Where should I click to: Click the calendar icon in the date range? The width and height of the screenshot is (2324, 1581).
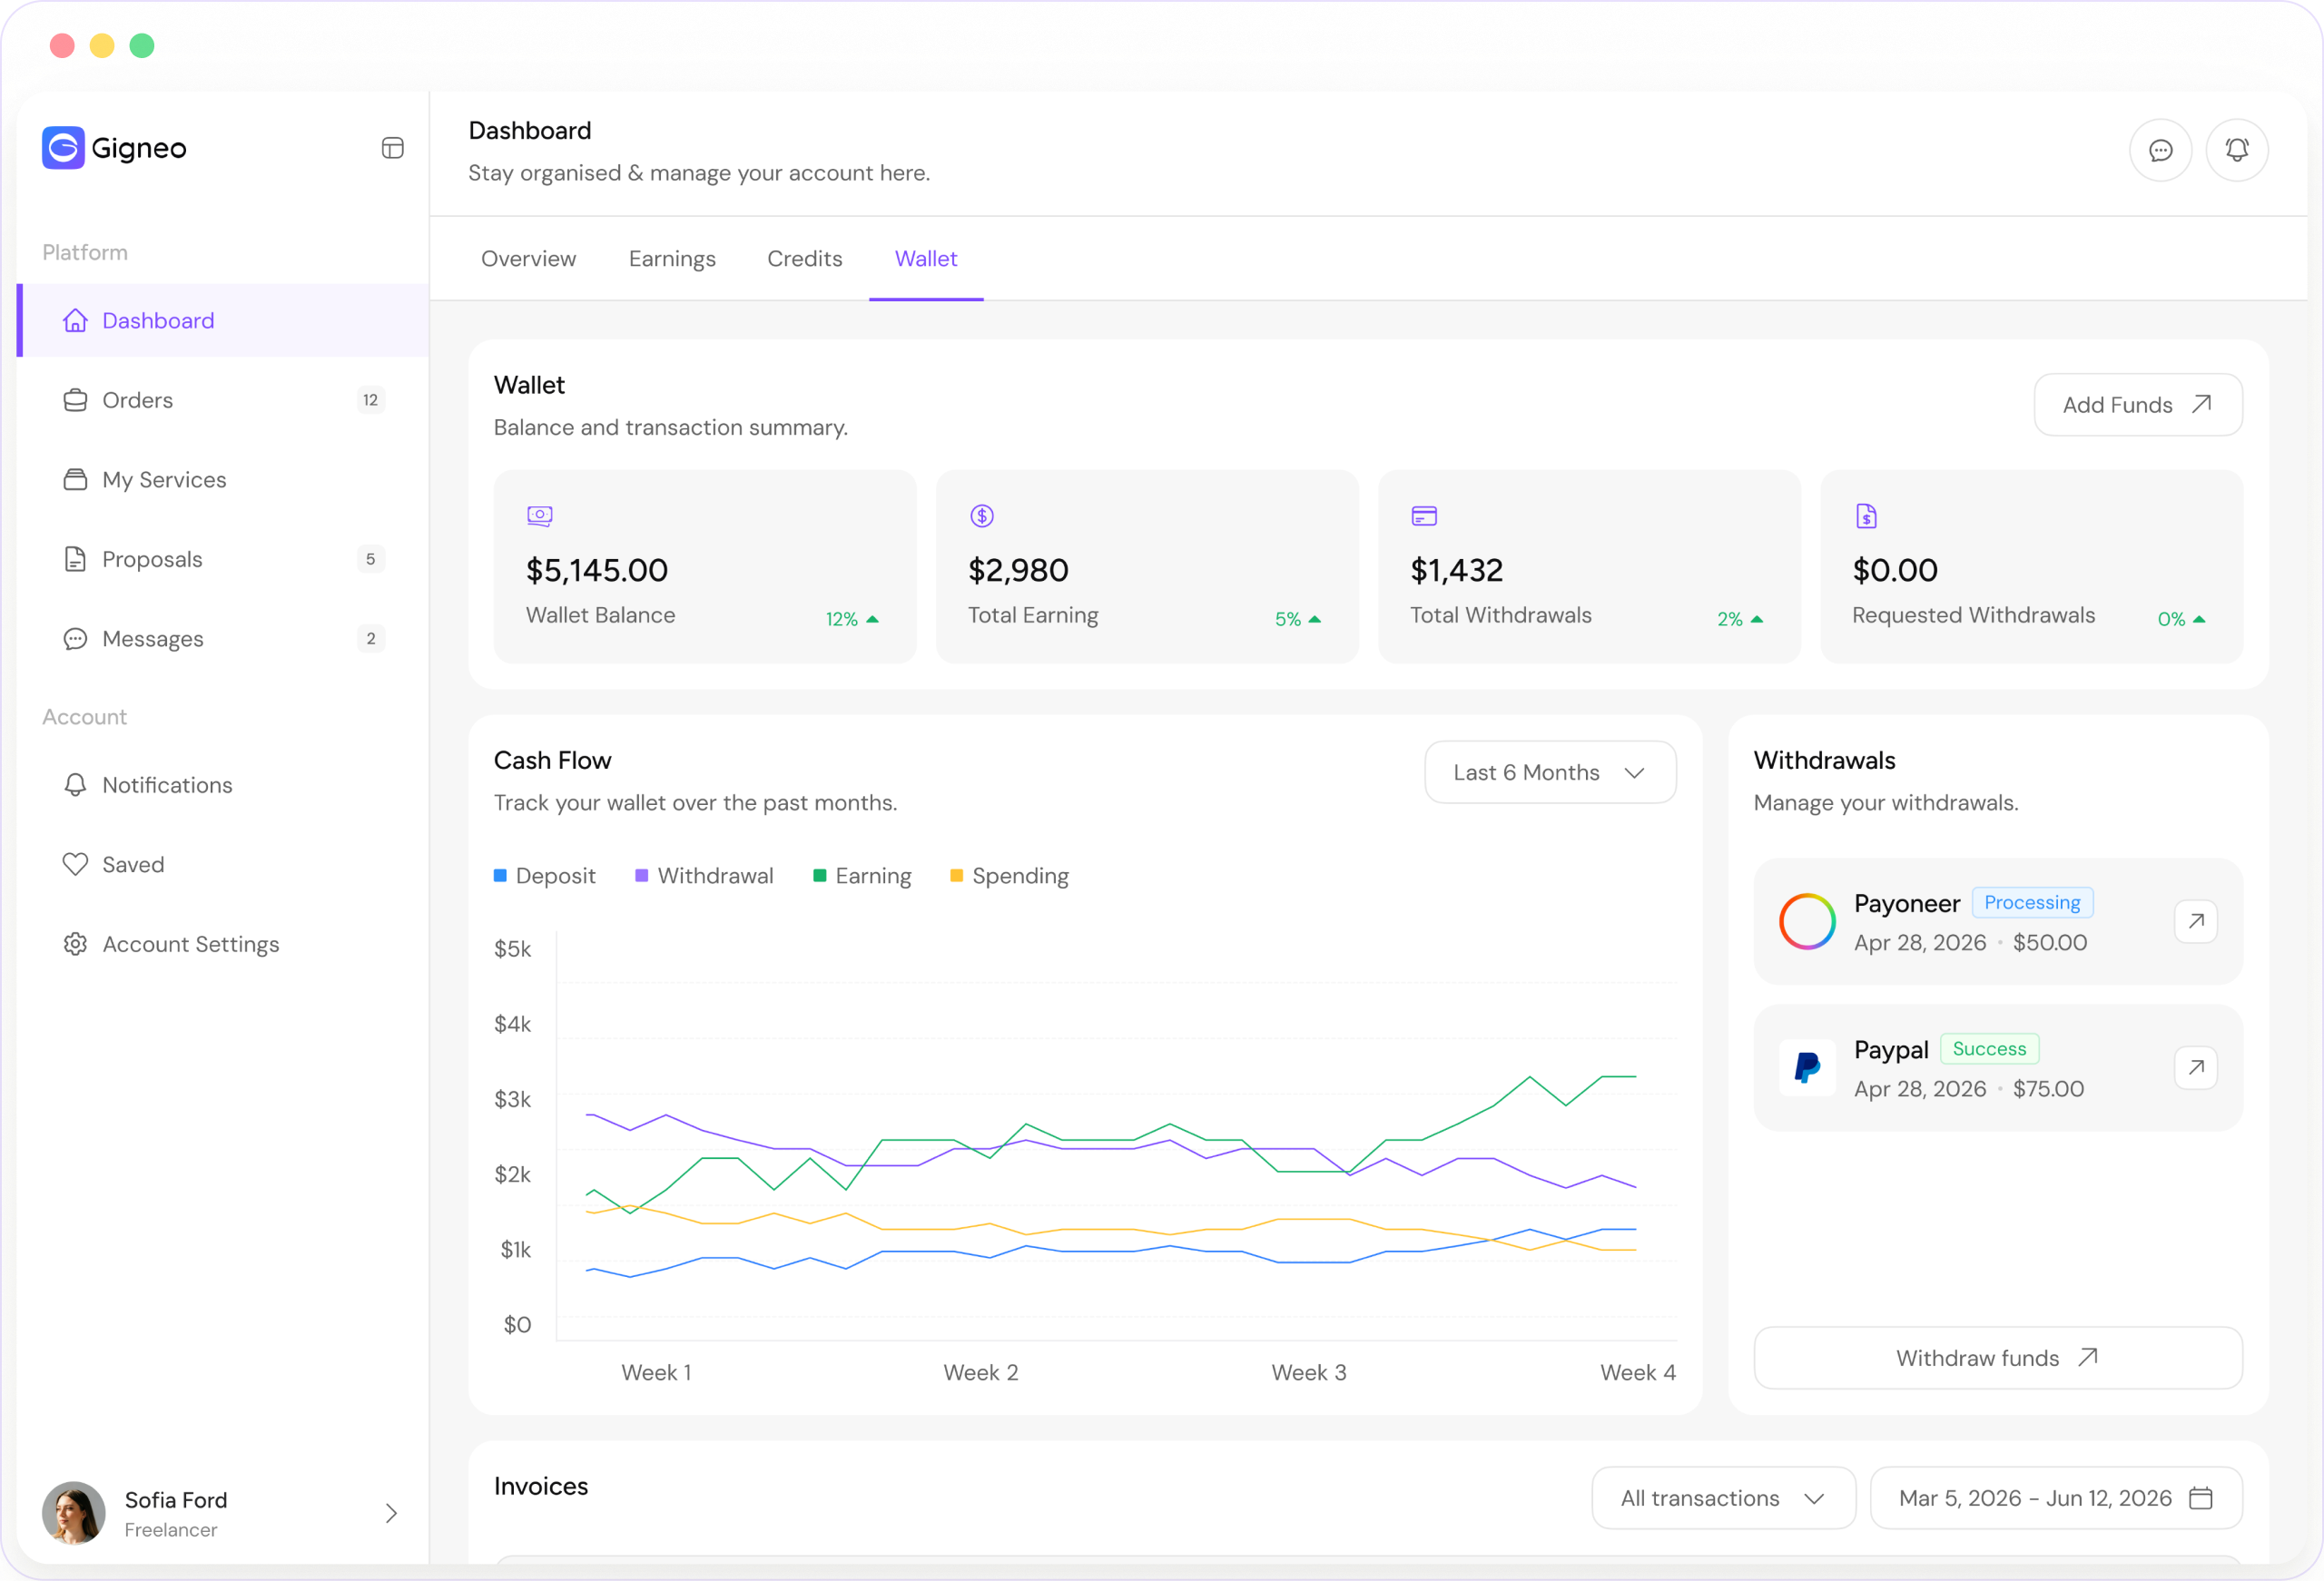click(x=2201, y=1498)
